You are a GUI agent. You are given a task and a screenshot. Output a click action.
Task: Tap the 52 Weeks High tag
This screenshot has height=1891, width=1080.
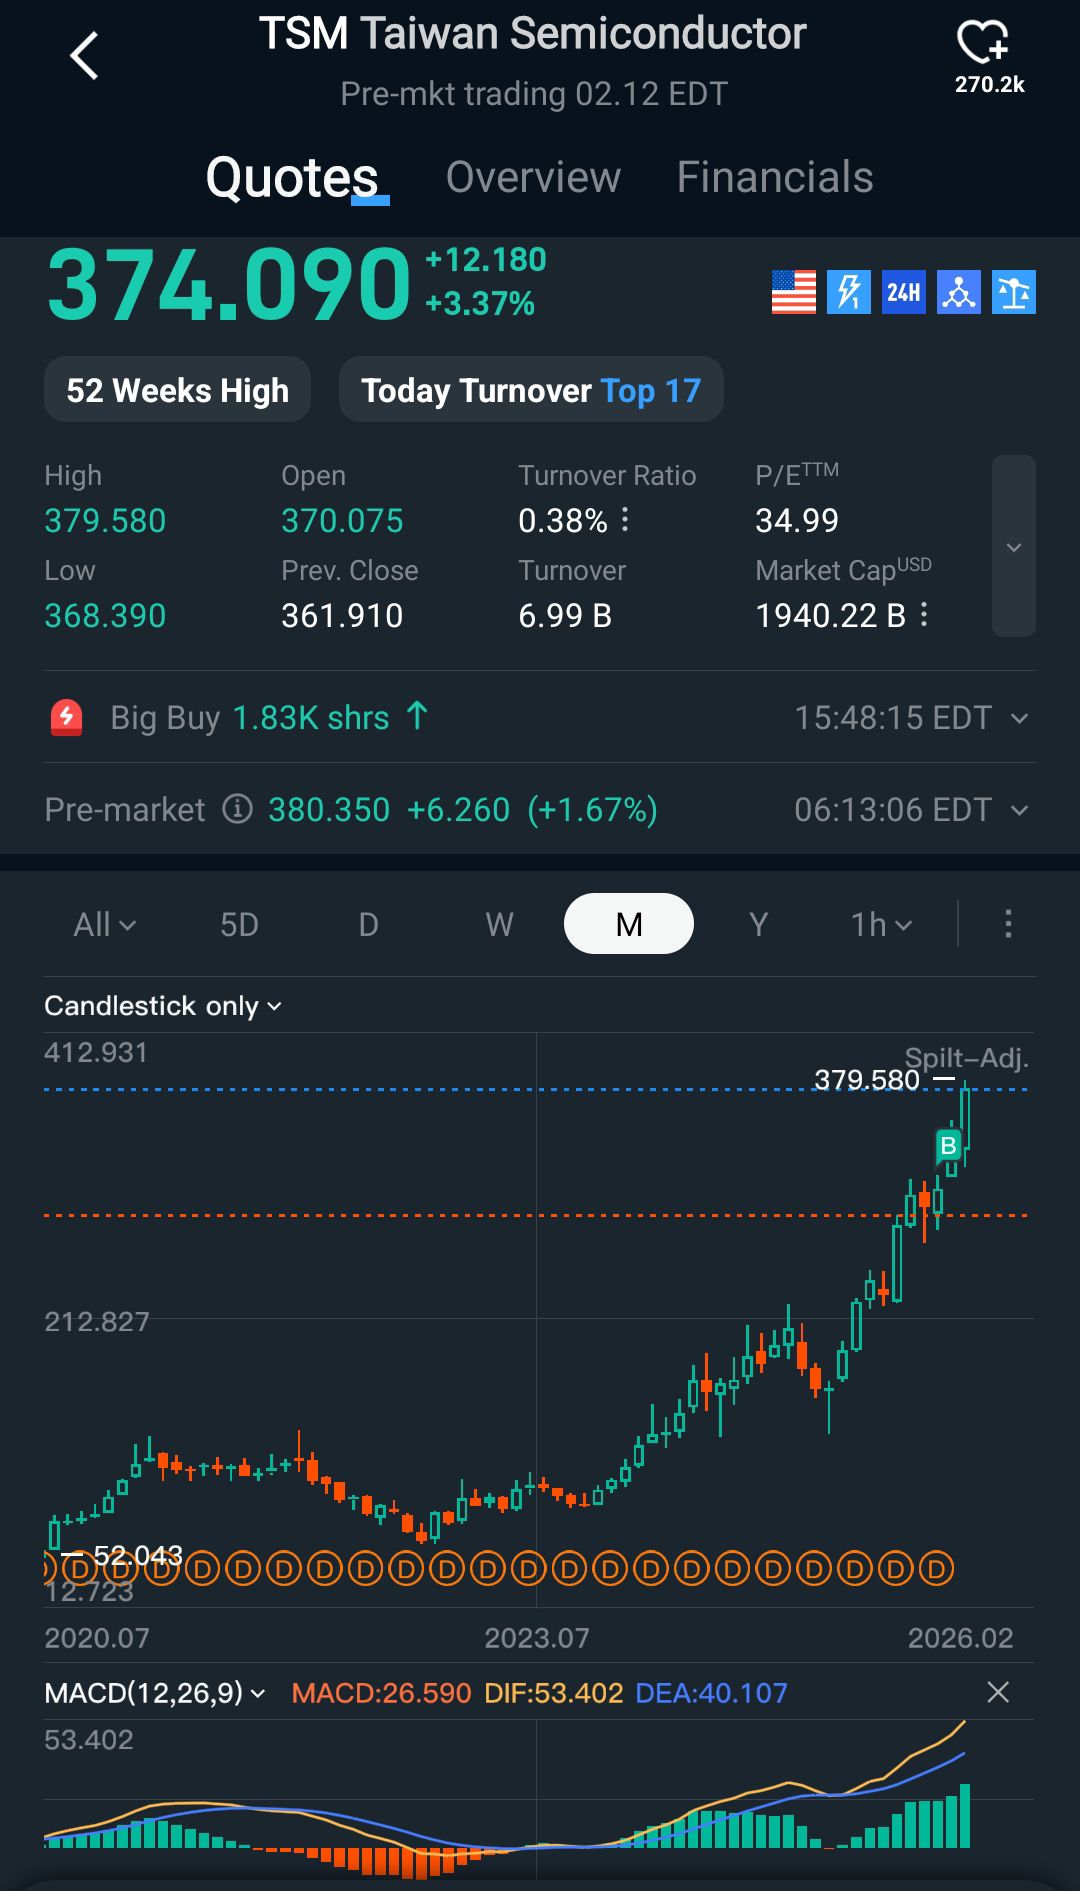[177, 390]
